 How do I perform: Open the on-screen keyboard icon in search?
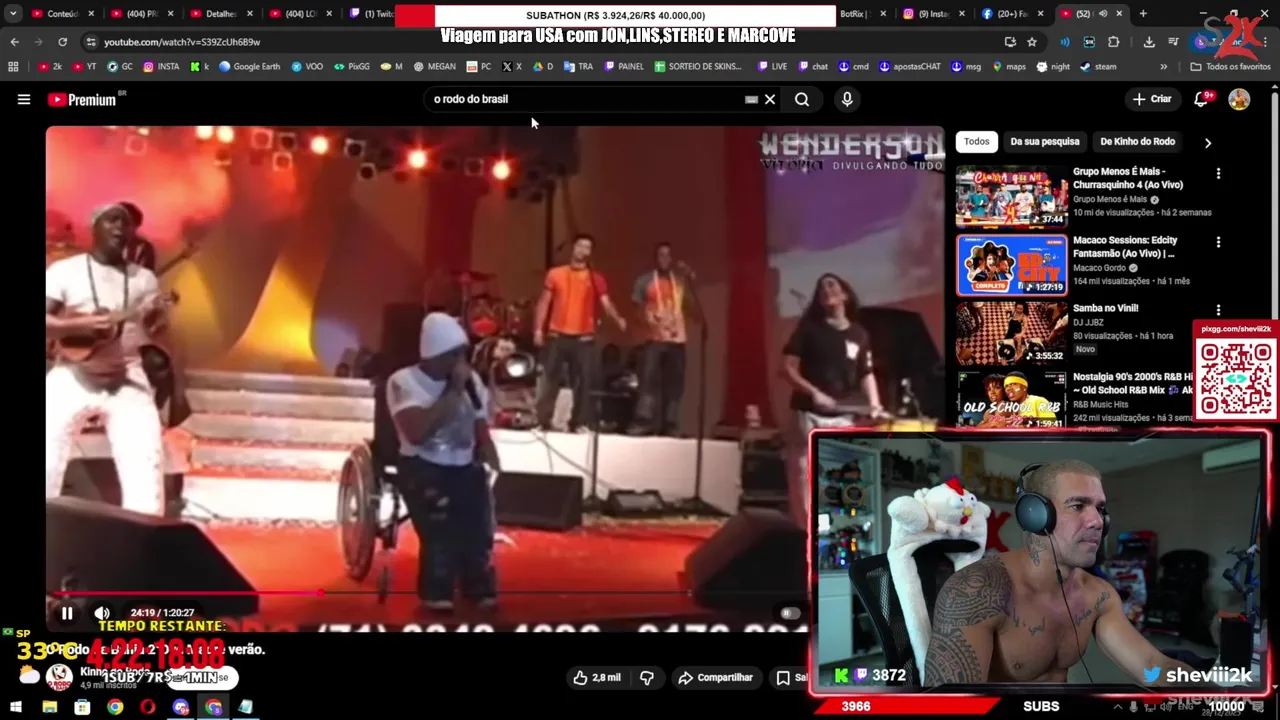pyautogui.click(x=751, y=99)
